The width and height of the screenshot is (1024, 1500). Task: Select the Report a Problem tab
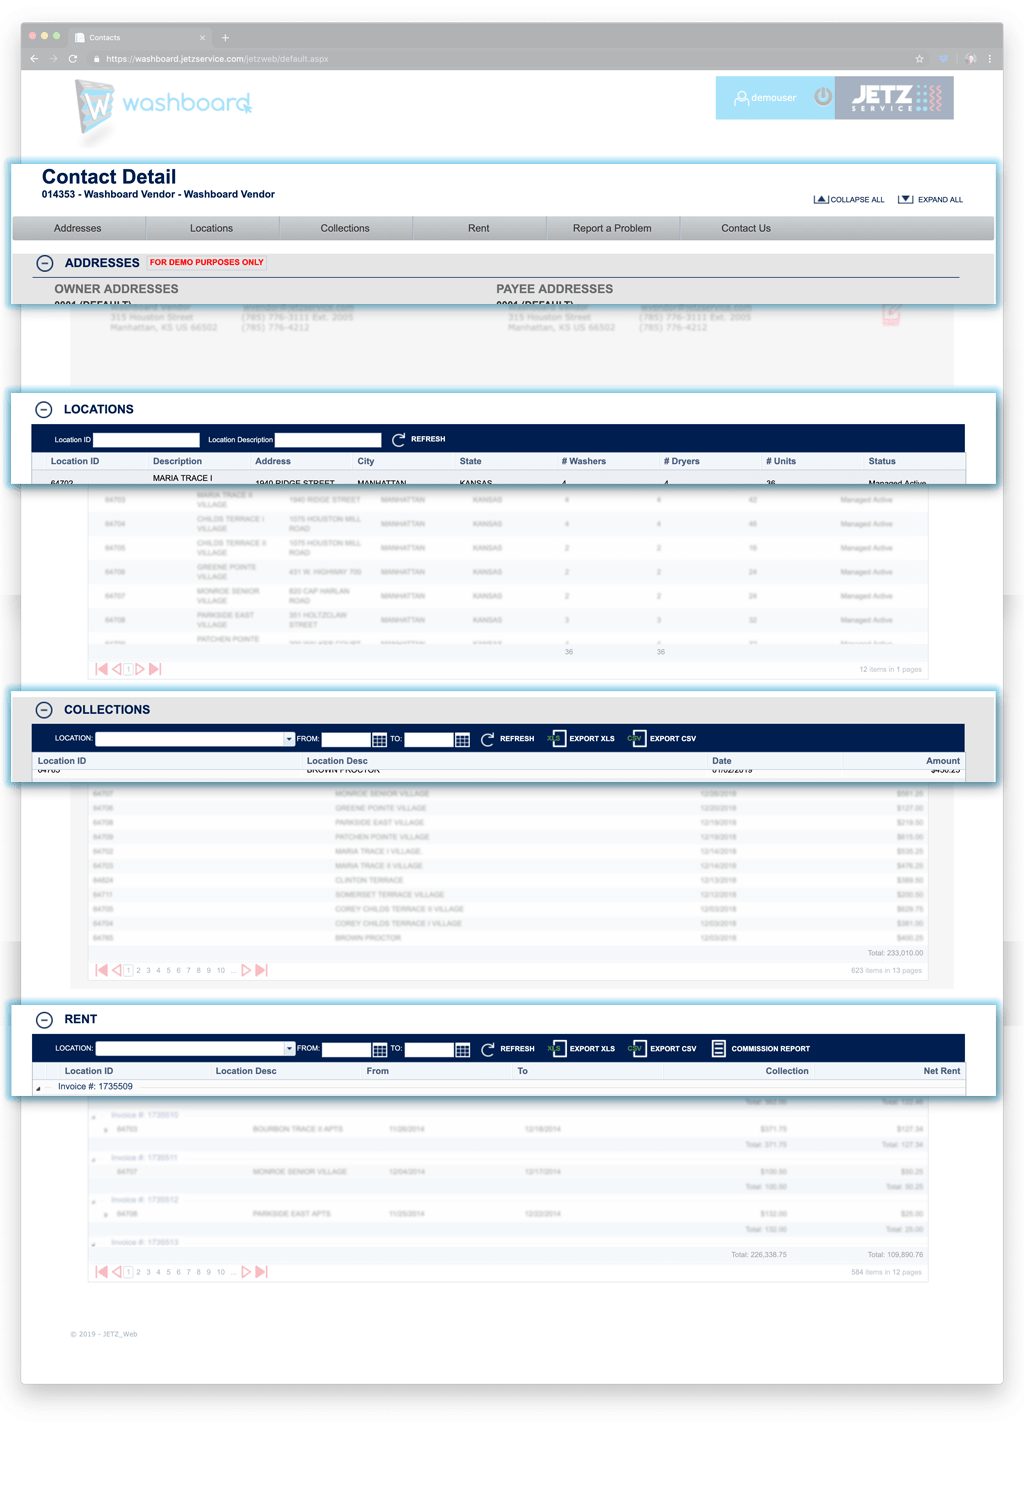[x=612, y=228]
